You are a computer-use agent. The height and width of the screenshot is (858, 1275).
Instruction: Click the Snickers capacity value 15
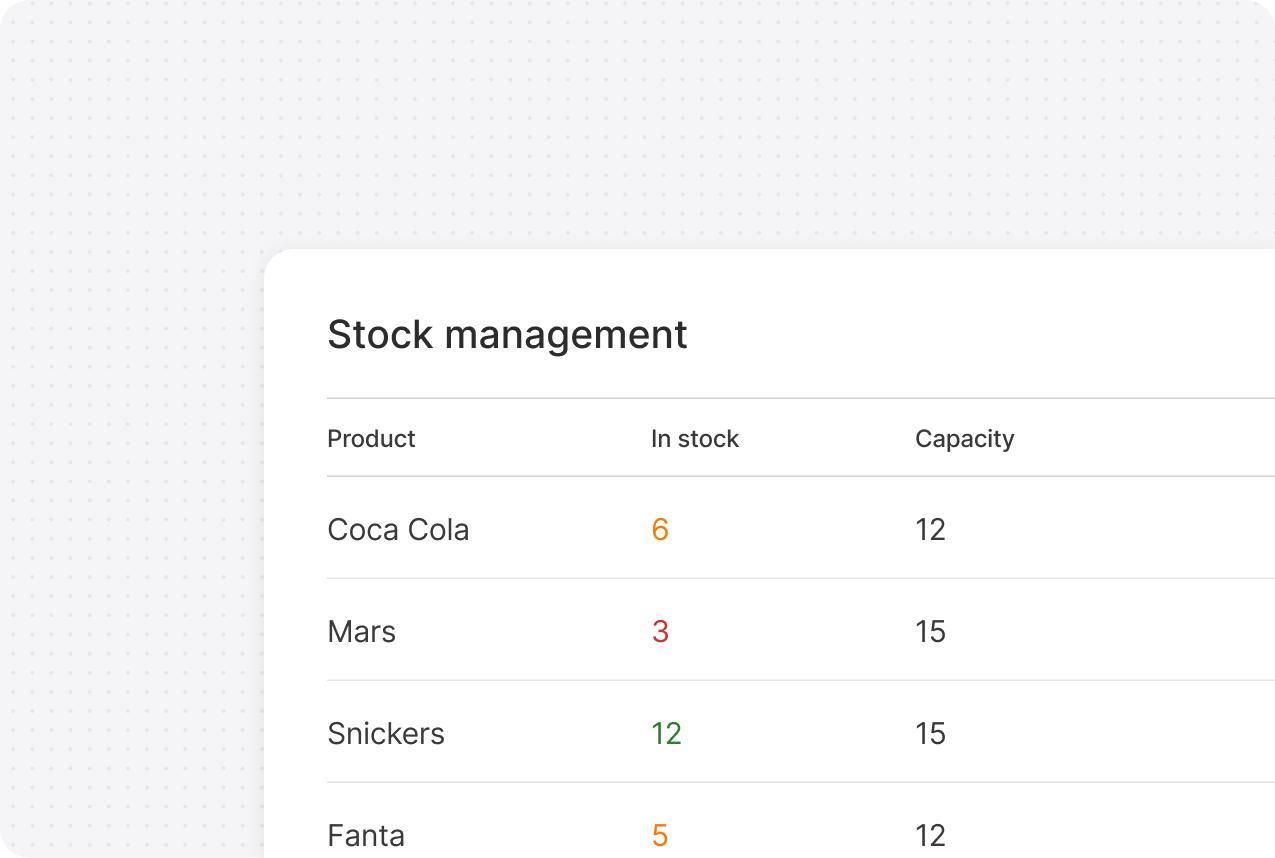(930, 734)
